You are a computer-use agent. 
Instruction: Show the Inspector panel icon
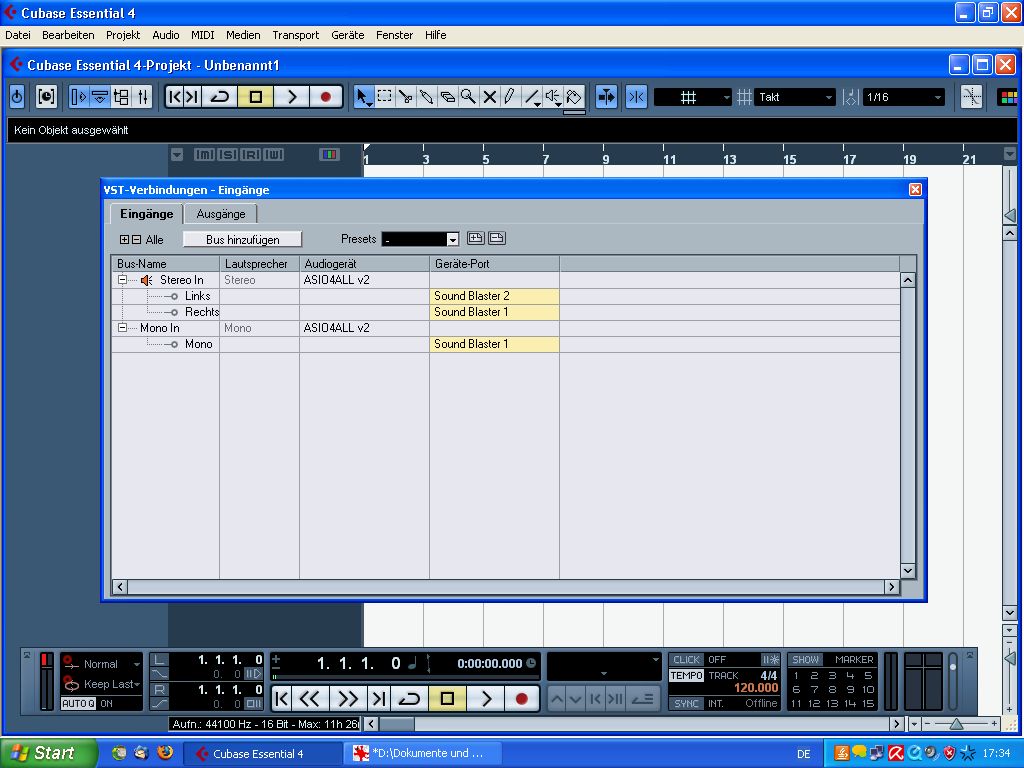[78, 97]
